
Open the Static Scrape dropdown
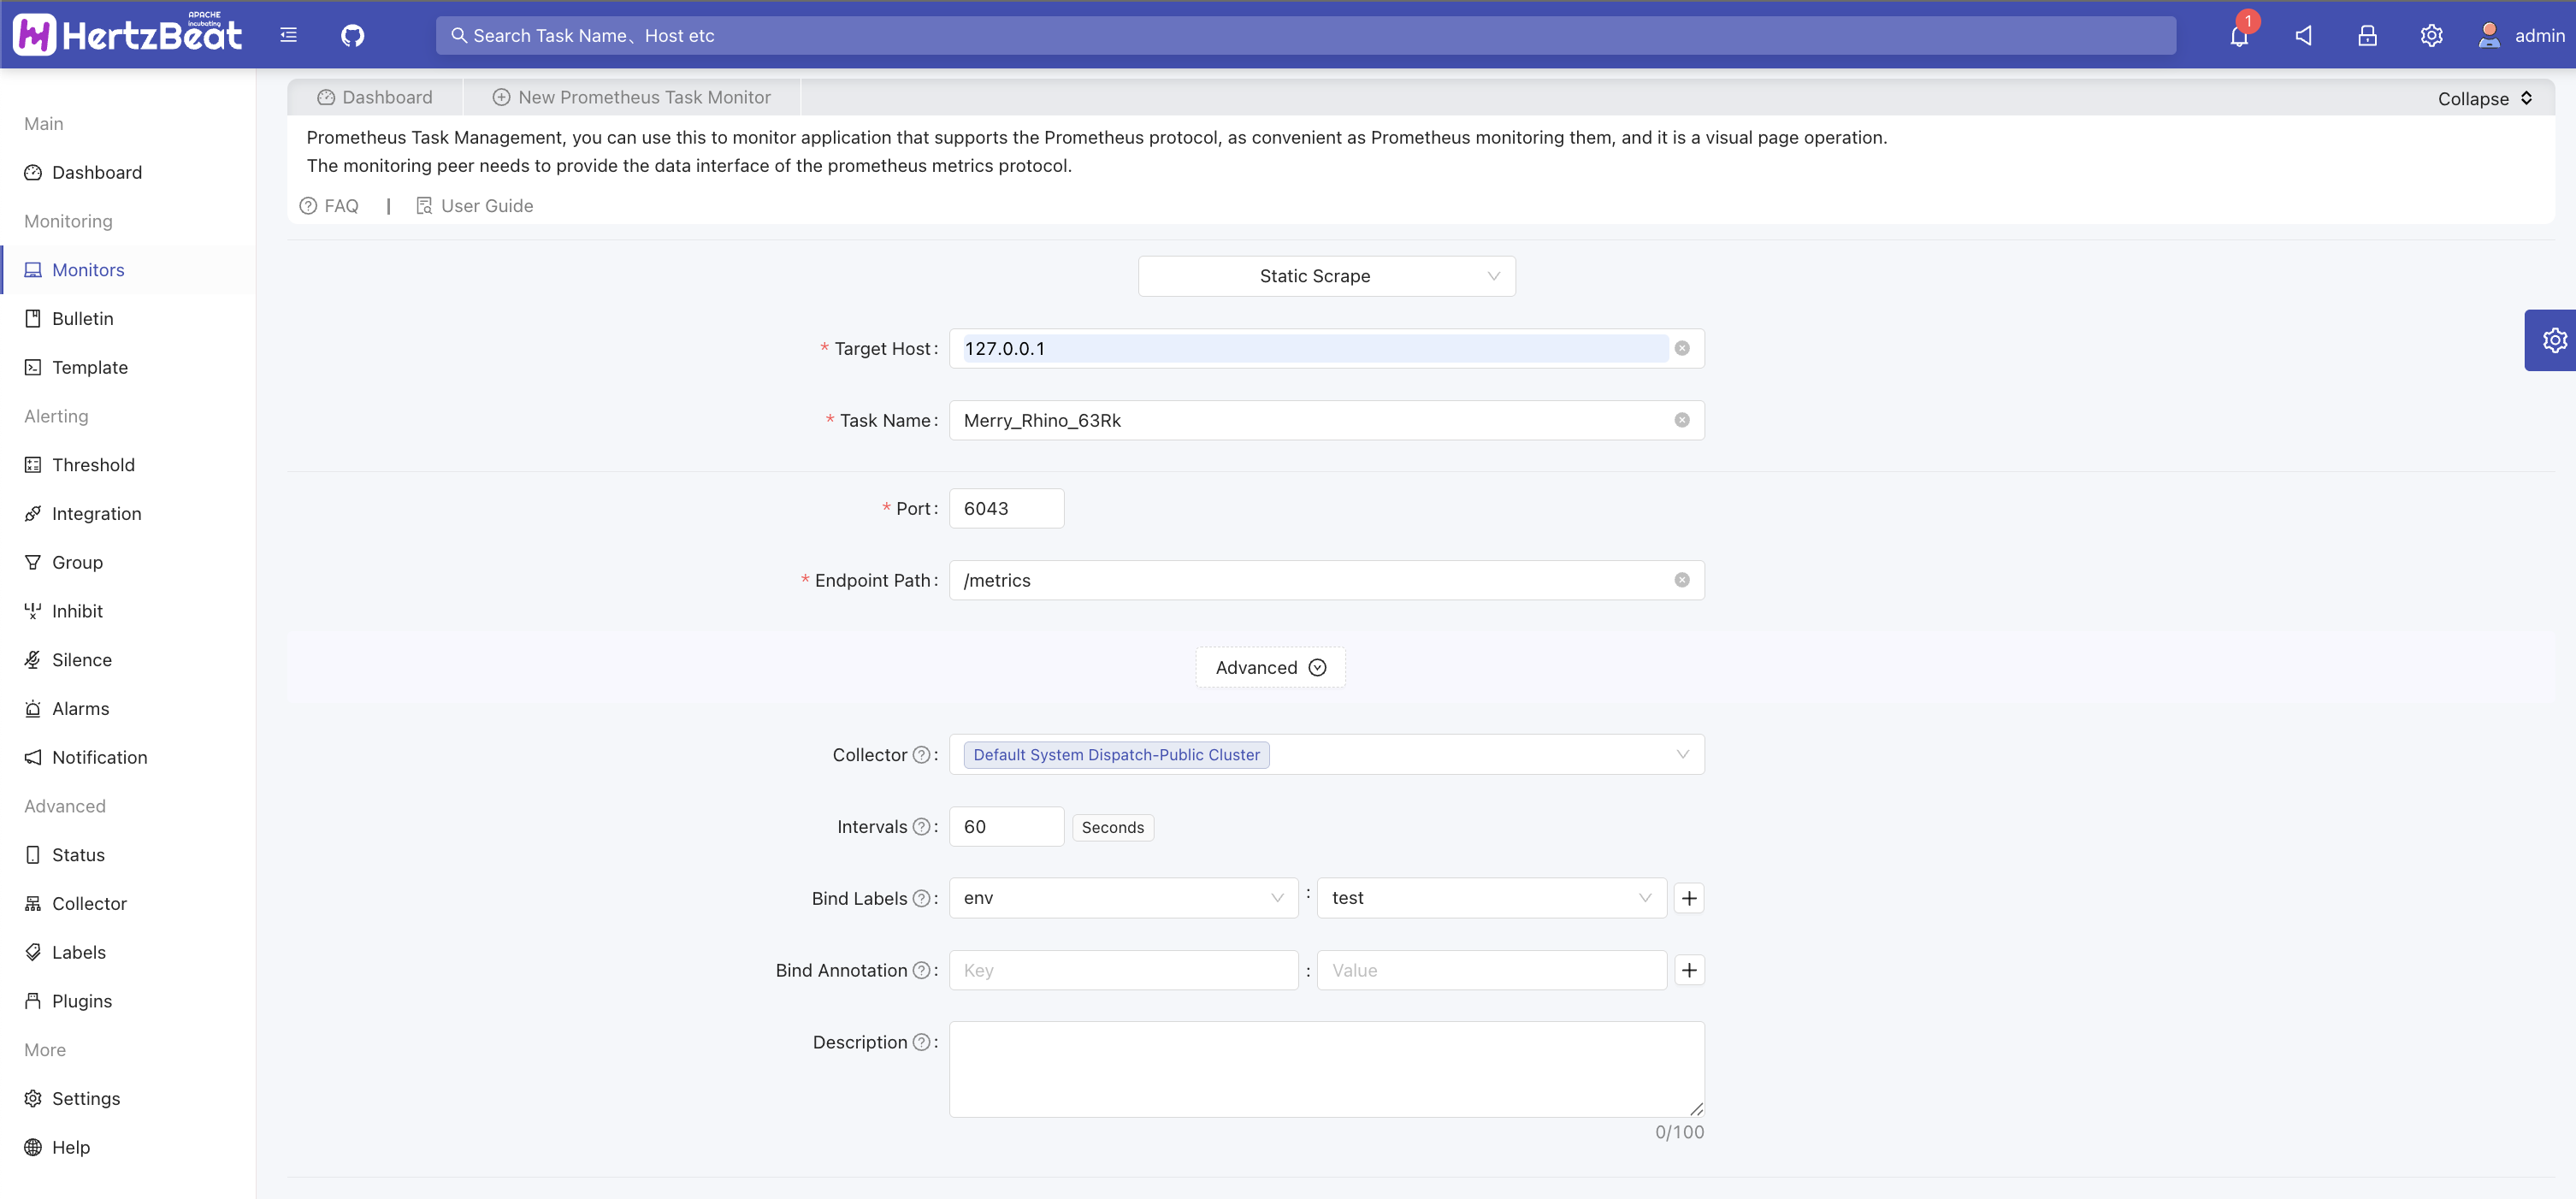[x=1326, y=276]
